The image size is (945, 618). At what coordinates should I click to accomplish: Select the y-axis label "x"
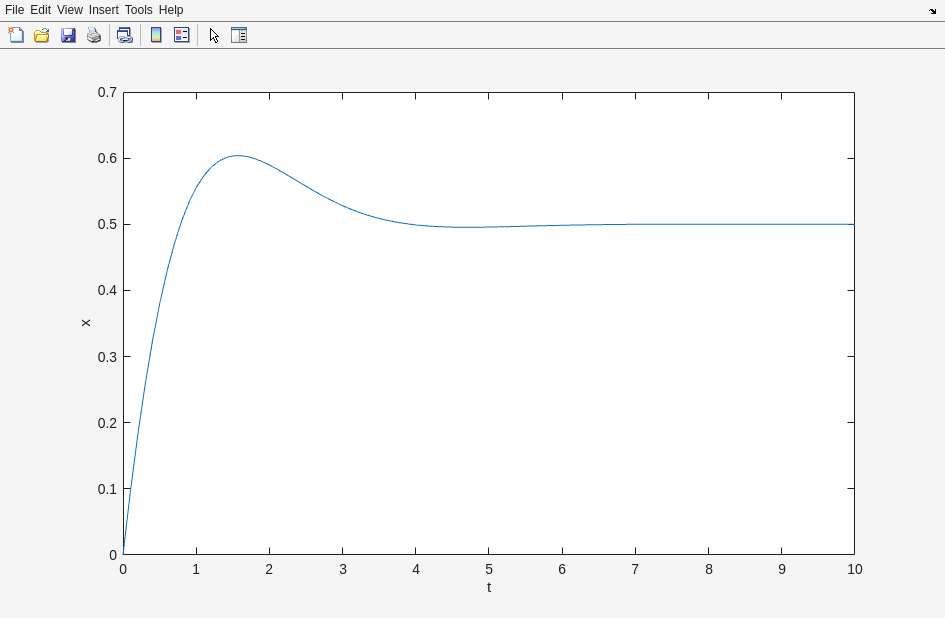click(x=86, y=323)
